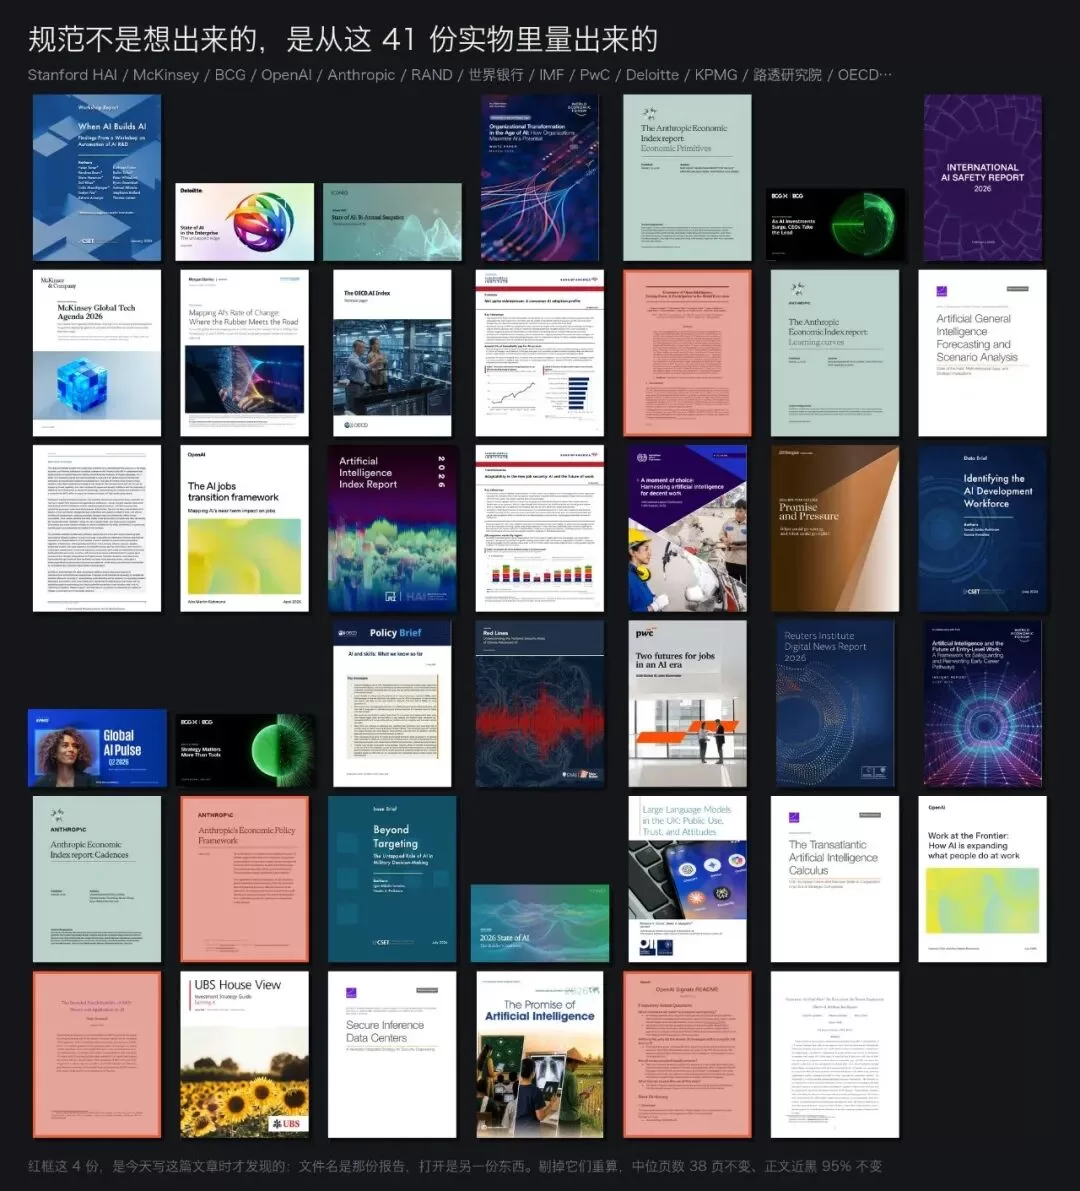Select the 'A moment of choice' ILO report cover
This screenshot has width=1080, height=1191.
(687, 529)
